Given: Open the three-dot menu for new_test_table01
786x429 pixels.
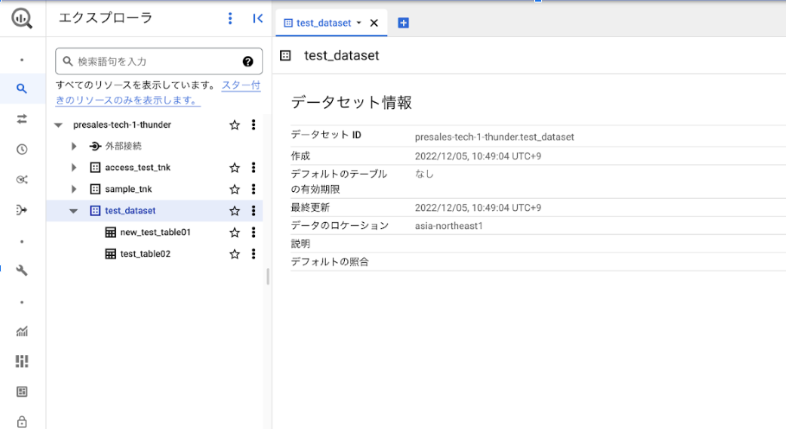Looking at the screenshot, I should point(253,232).
